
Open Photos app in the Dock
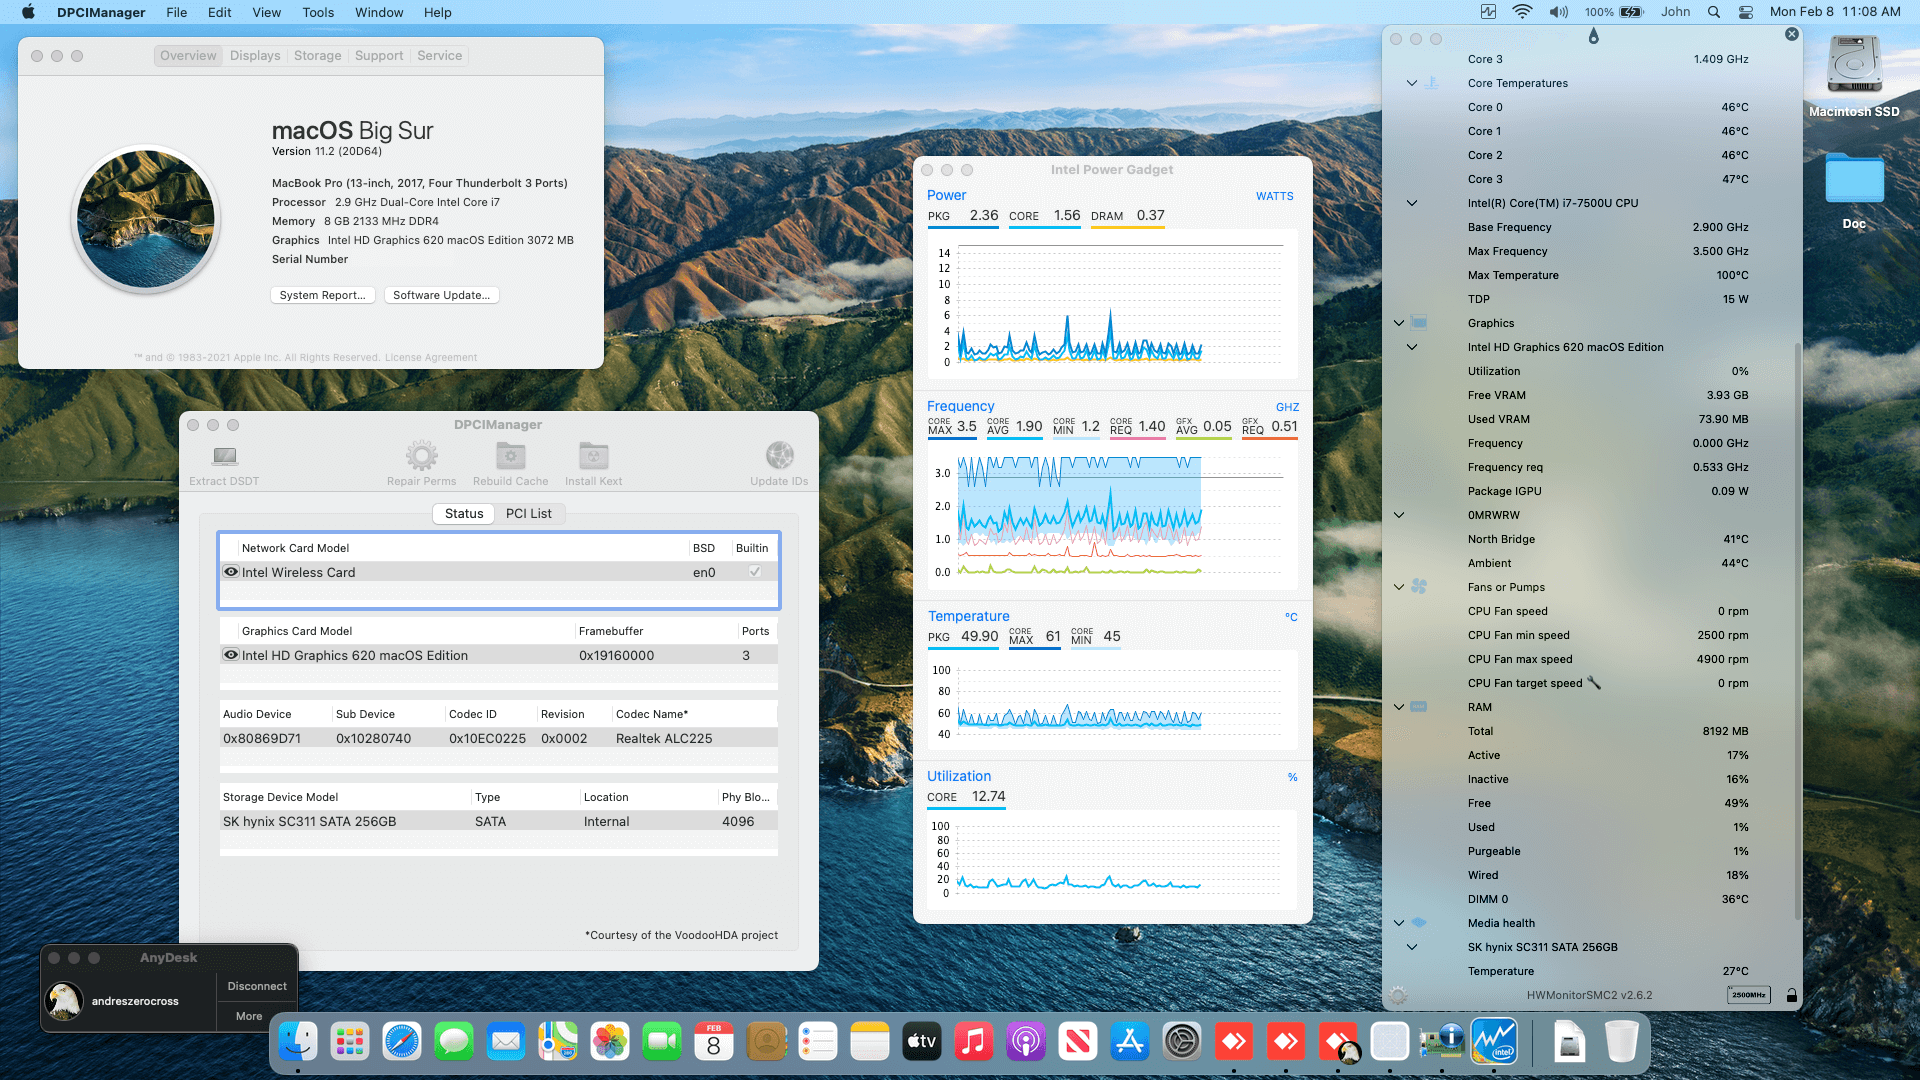point(610,1042)
